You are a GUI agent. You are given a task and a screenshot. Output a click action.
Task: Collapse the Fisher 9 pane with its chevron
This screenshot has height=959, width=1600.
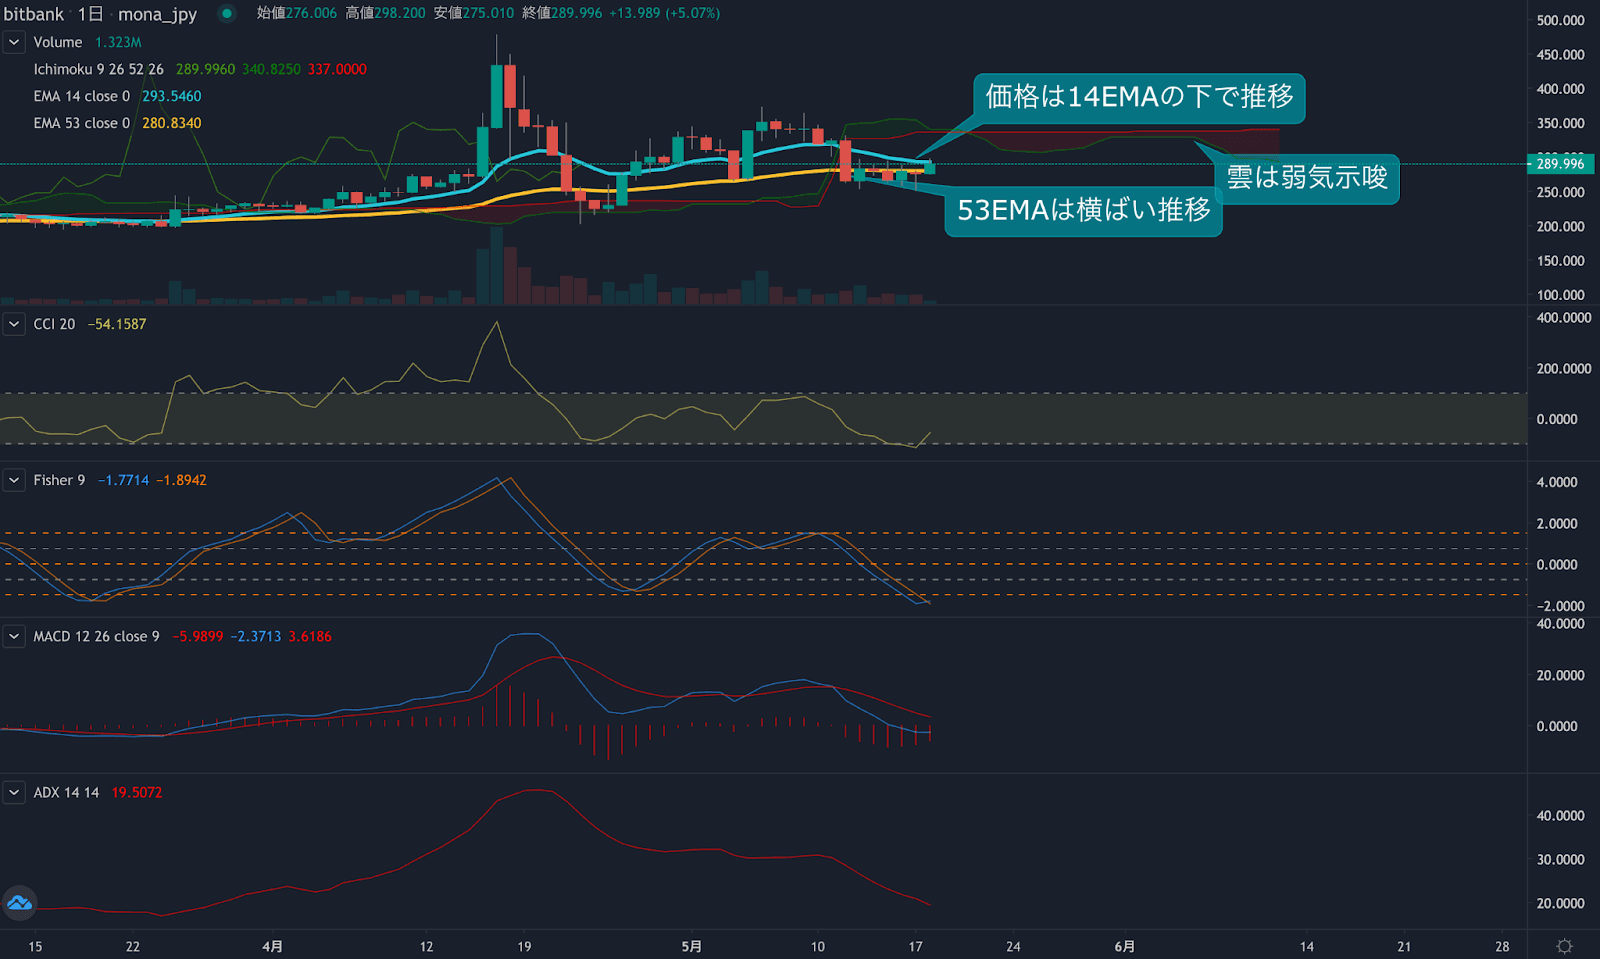(x=13, y=480)
